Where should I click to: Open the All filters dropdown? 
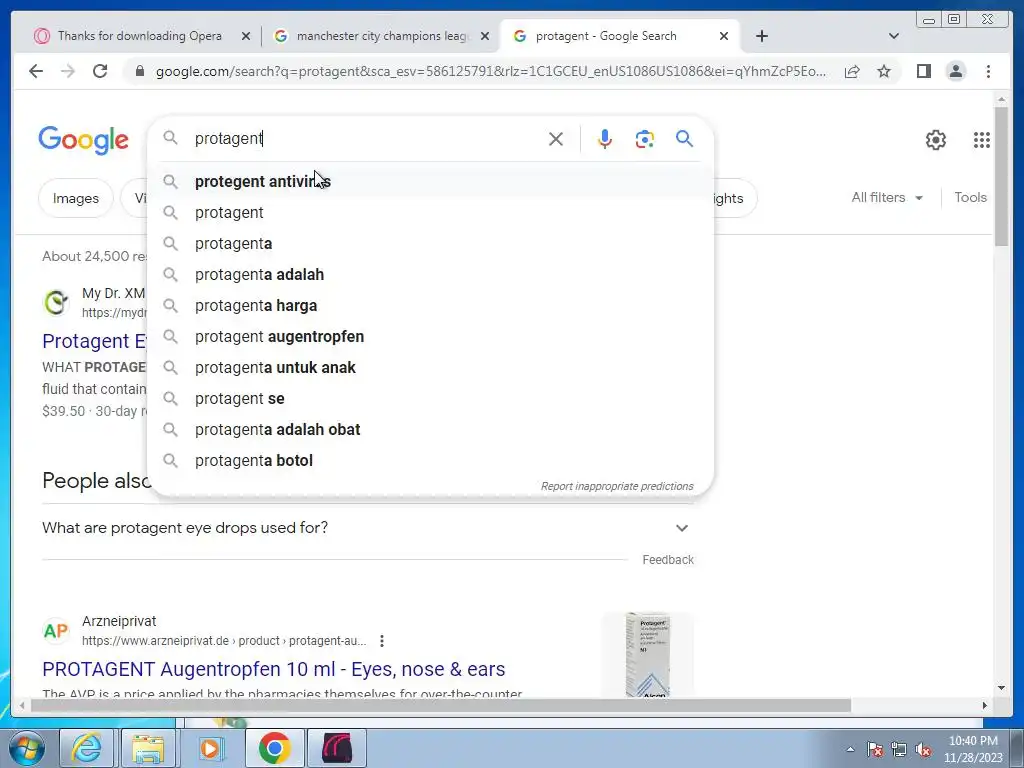(887, 197)
